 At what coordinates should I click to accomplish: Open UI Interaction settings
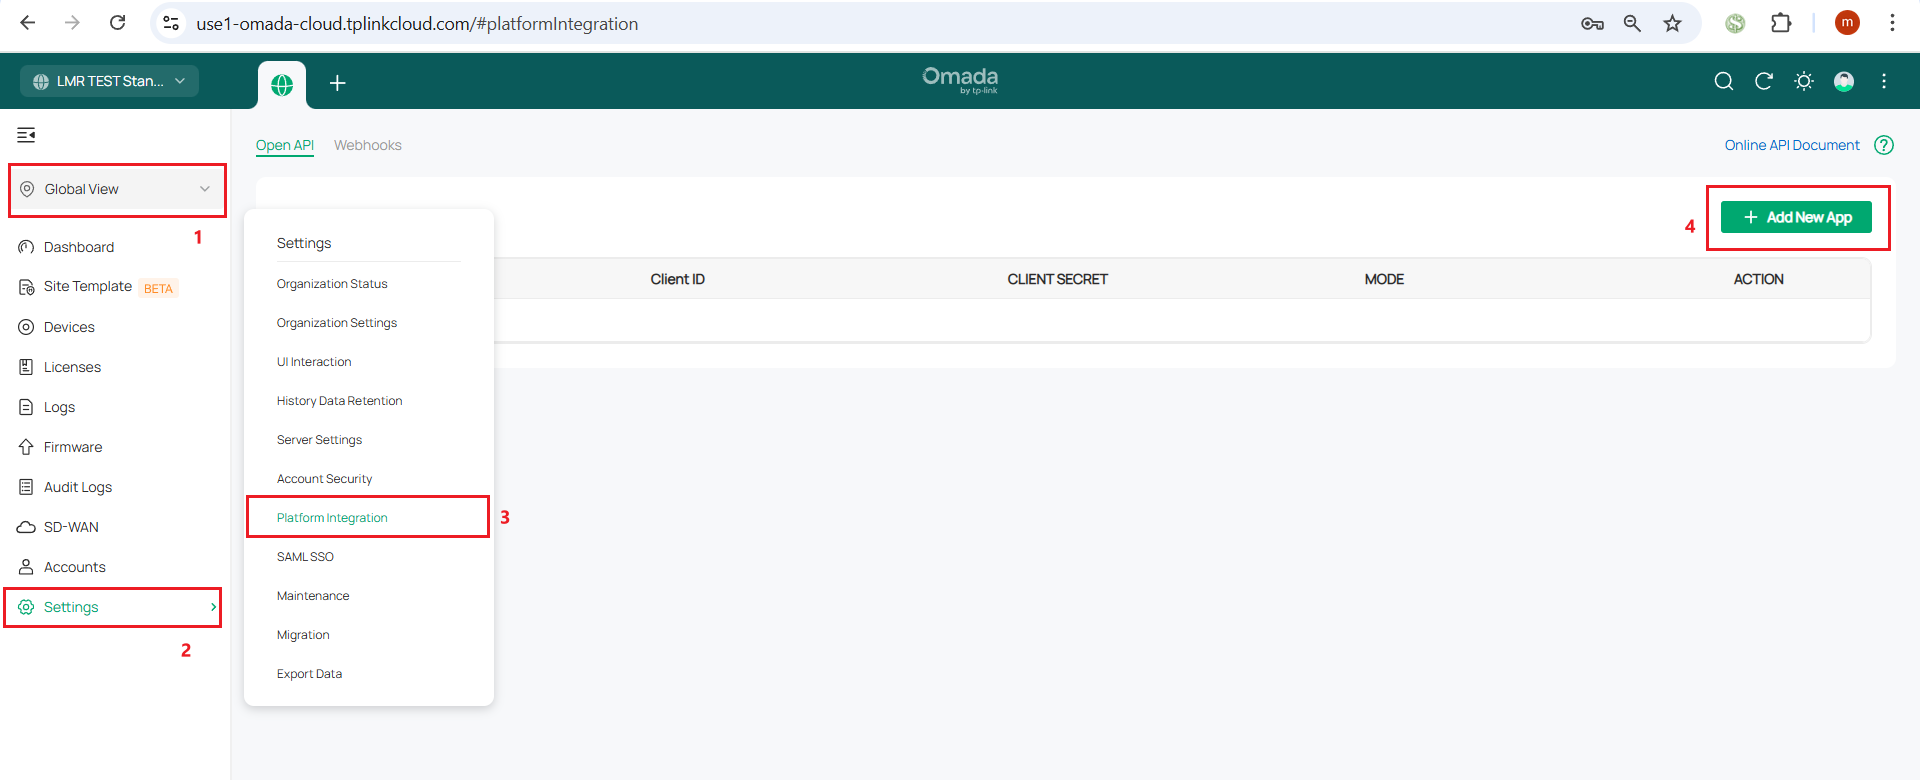click(314, 362)
